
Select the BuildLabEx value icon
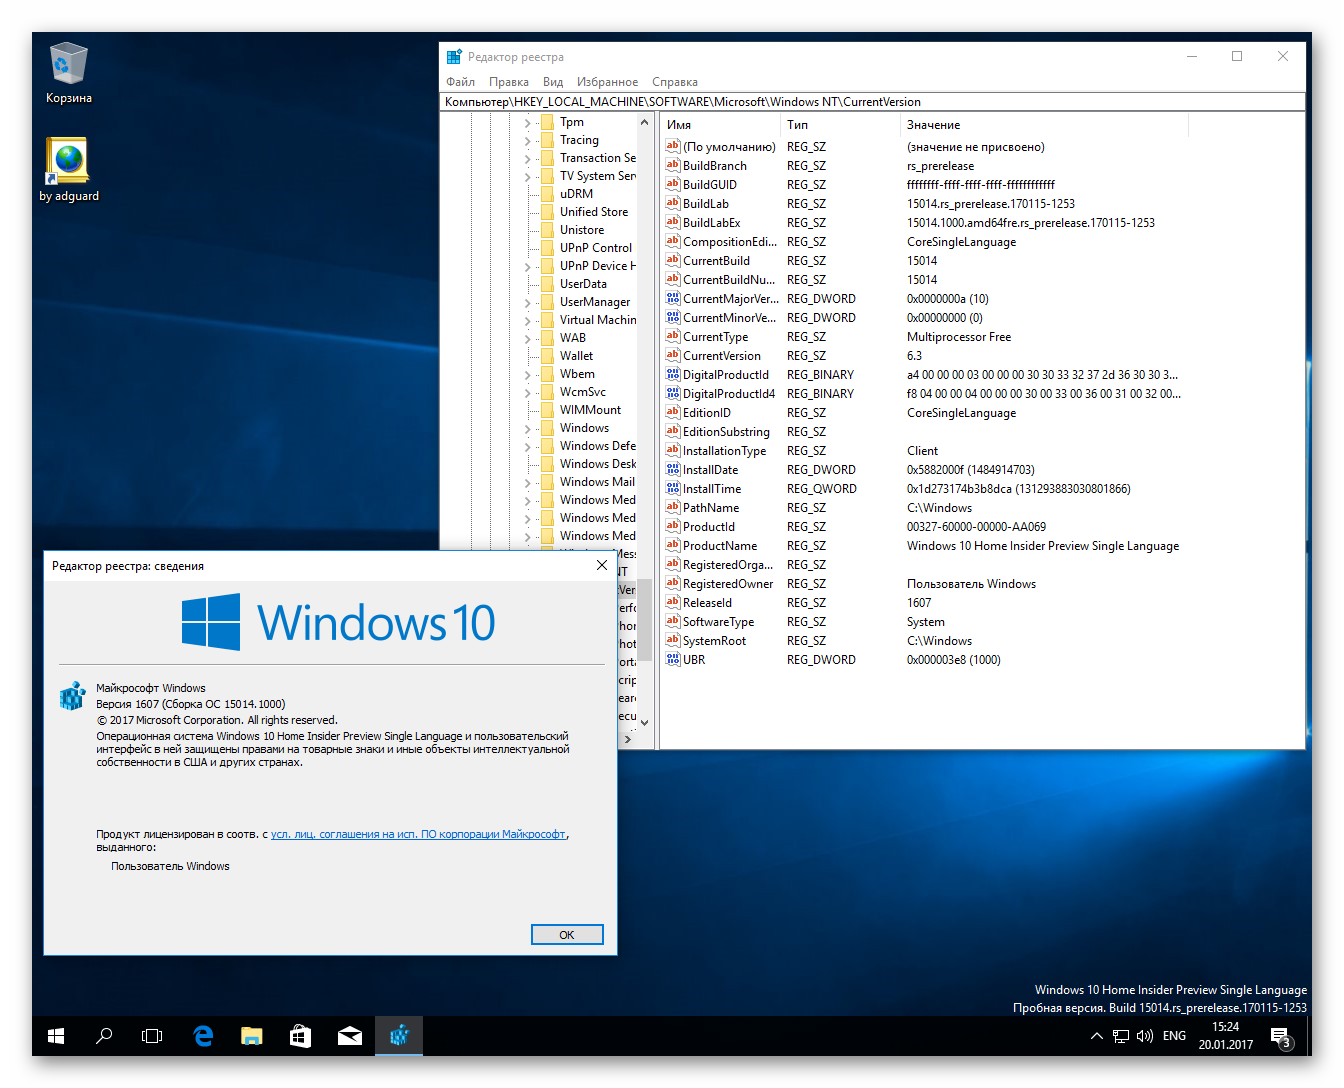(673, 222)
